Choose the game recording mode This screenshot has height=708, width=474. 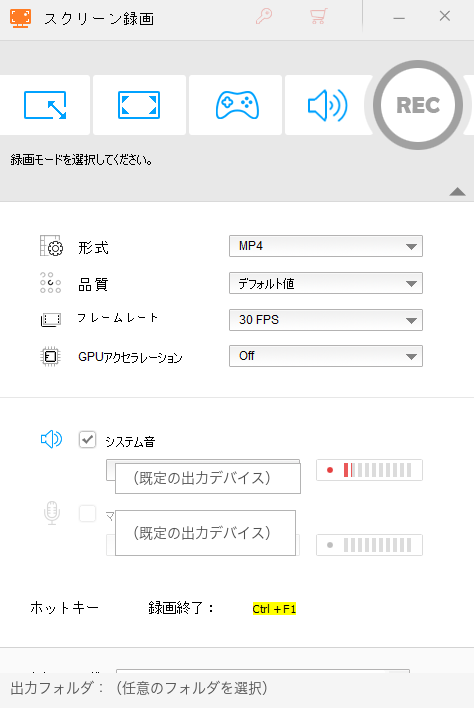(237, 105)
